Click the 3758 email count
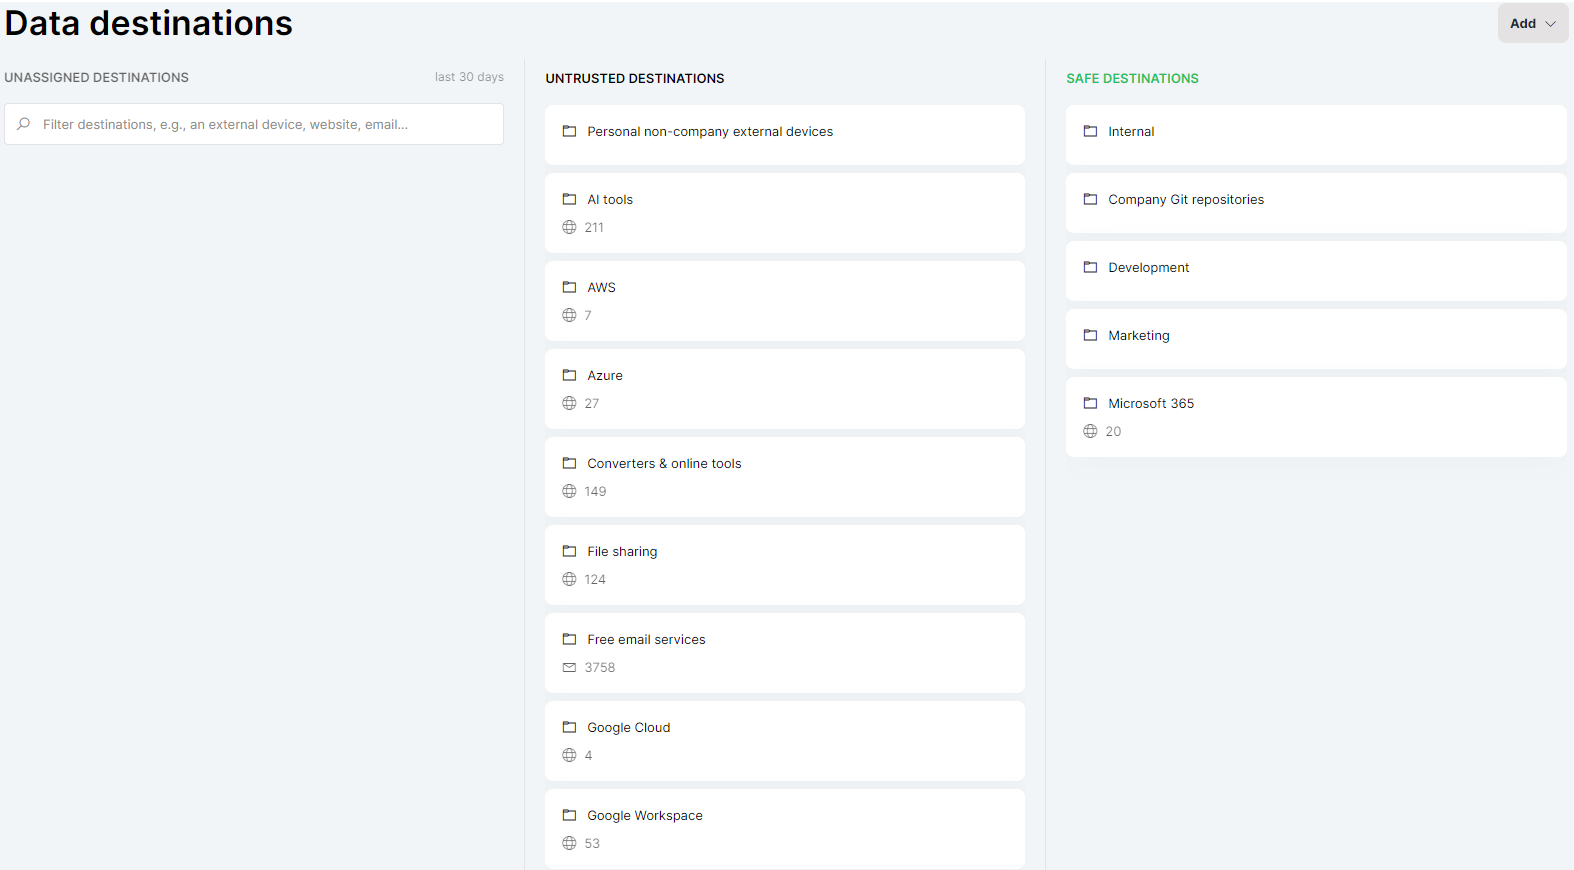 600,667
